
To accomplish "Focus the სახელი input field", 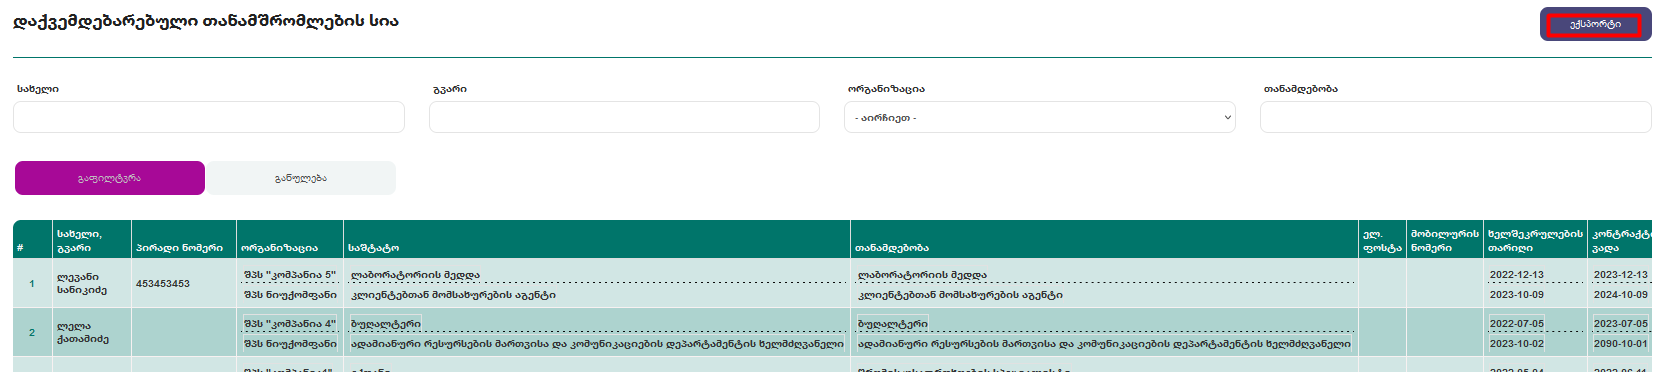I will 209,117.
